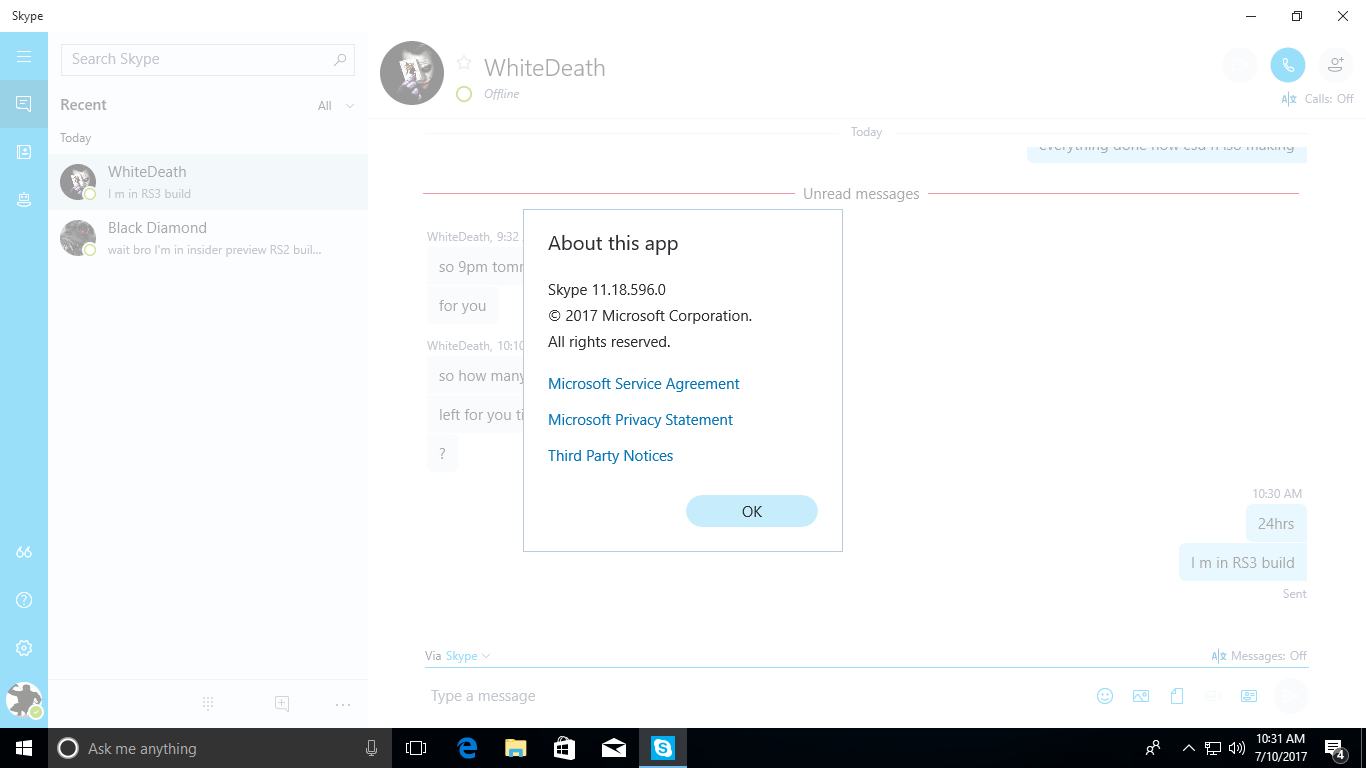Screen dimensions: 1366x768
Task: Attach an image with the picture icon
Action: tap(1141, 696)
